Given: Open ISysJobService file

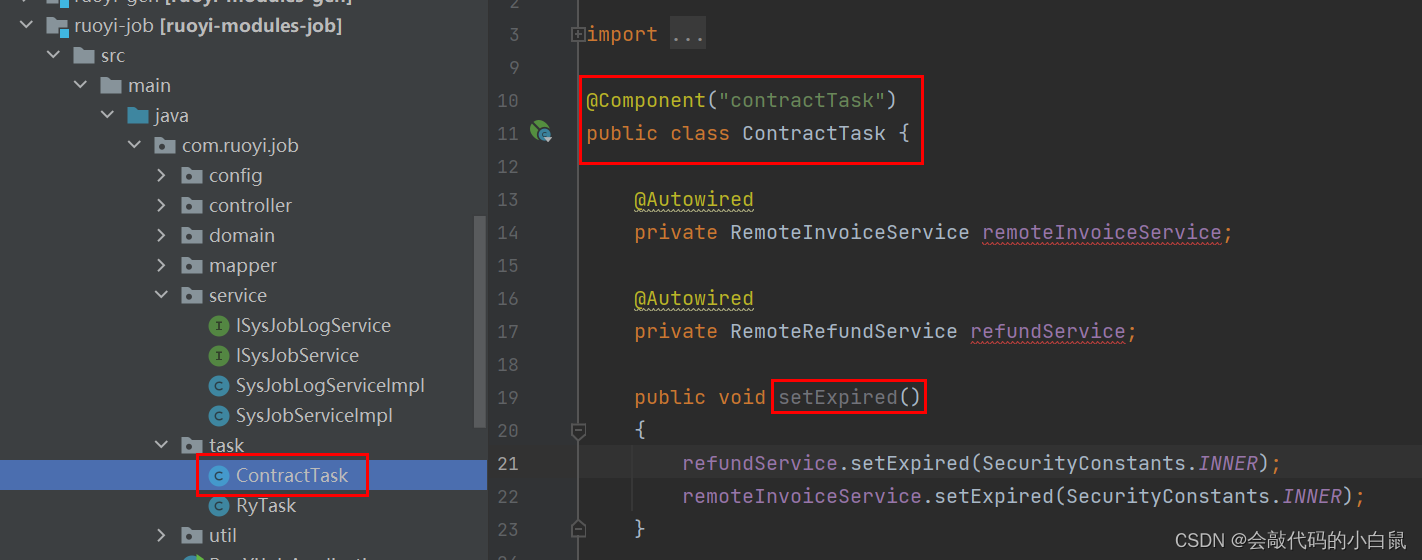Looking at the screenshot, I should pos(297,356).
